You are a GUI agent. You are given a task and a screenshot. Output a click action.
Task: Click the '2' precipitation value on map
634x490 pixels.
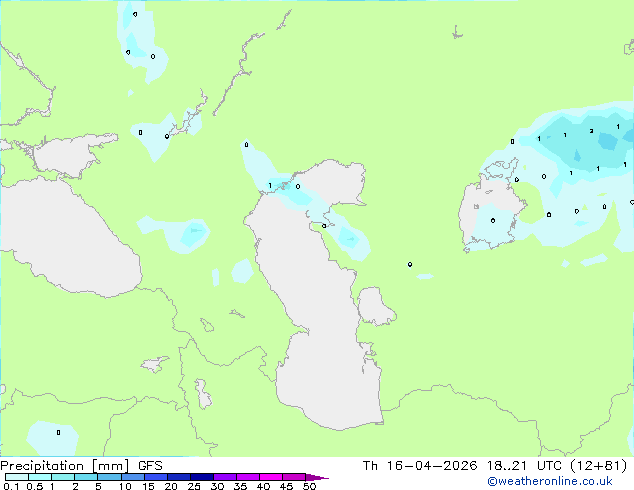click(x=592, y=131)
